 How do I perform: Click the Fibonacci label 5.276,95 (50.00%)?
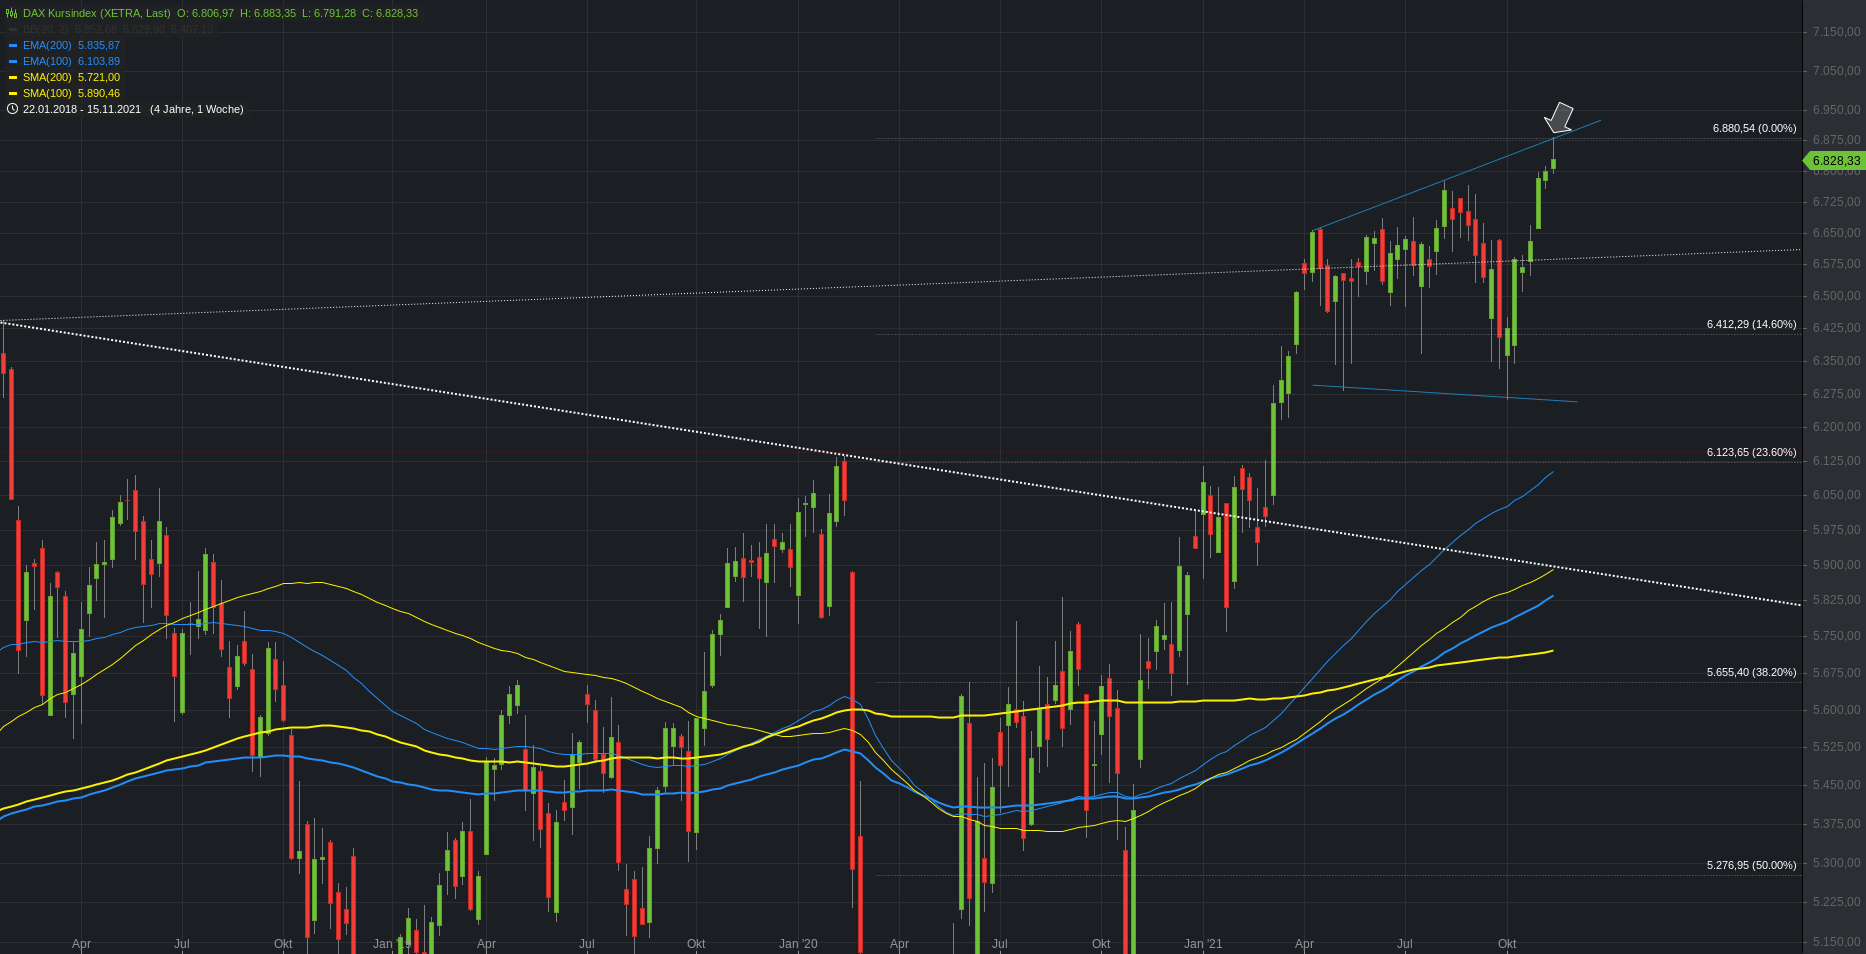(x=1751, y=865)
